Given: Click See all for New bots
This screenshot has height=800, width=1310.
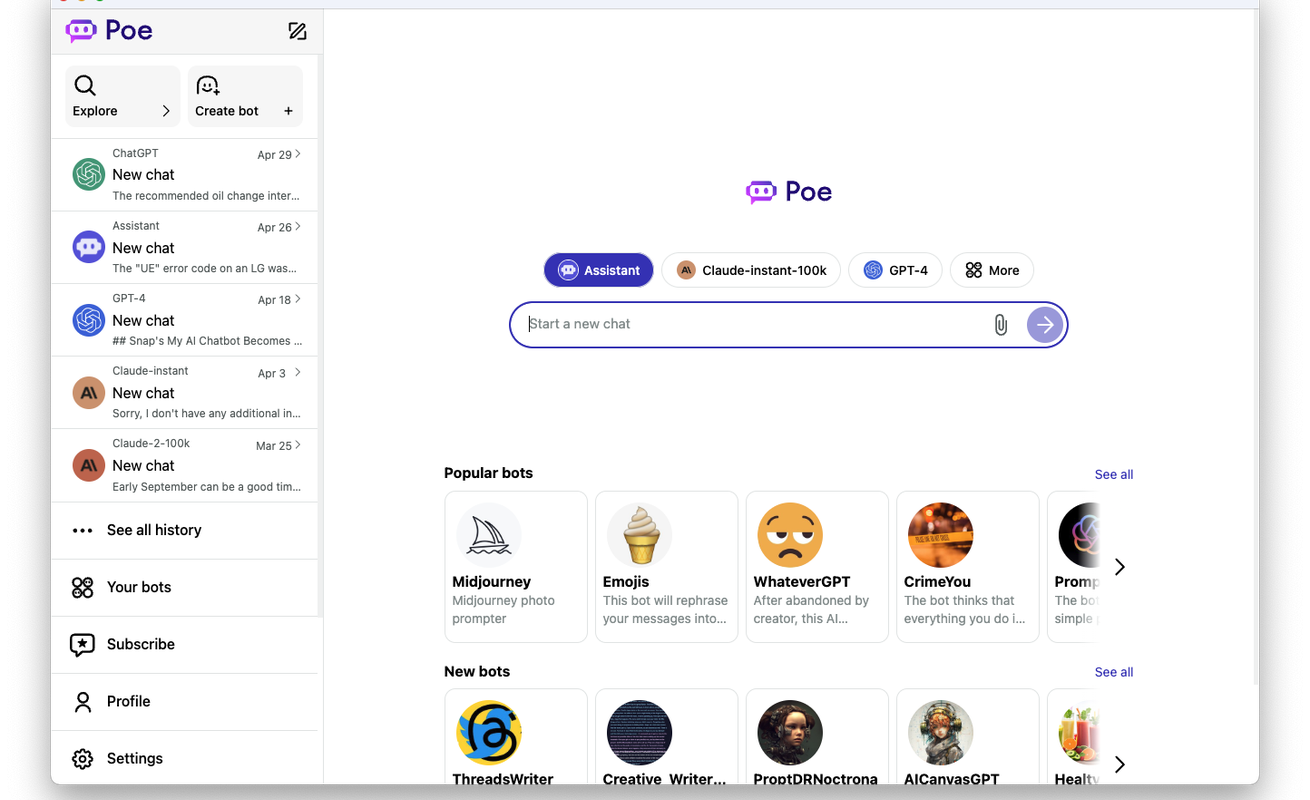Looking at the screenshot, I should pyautogui.click(x=1114, y=673).
